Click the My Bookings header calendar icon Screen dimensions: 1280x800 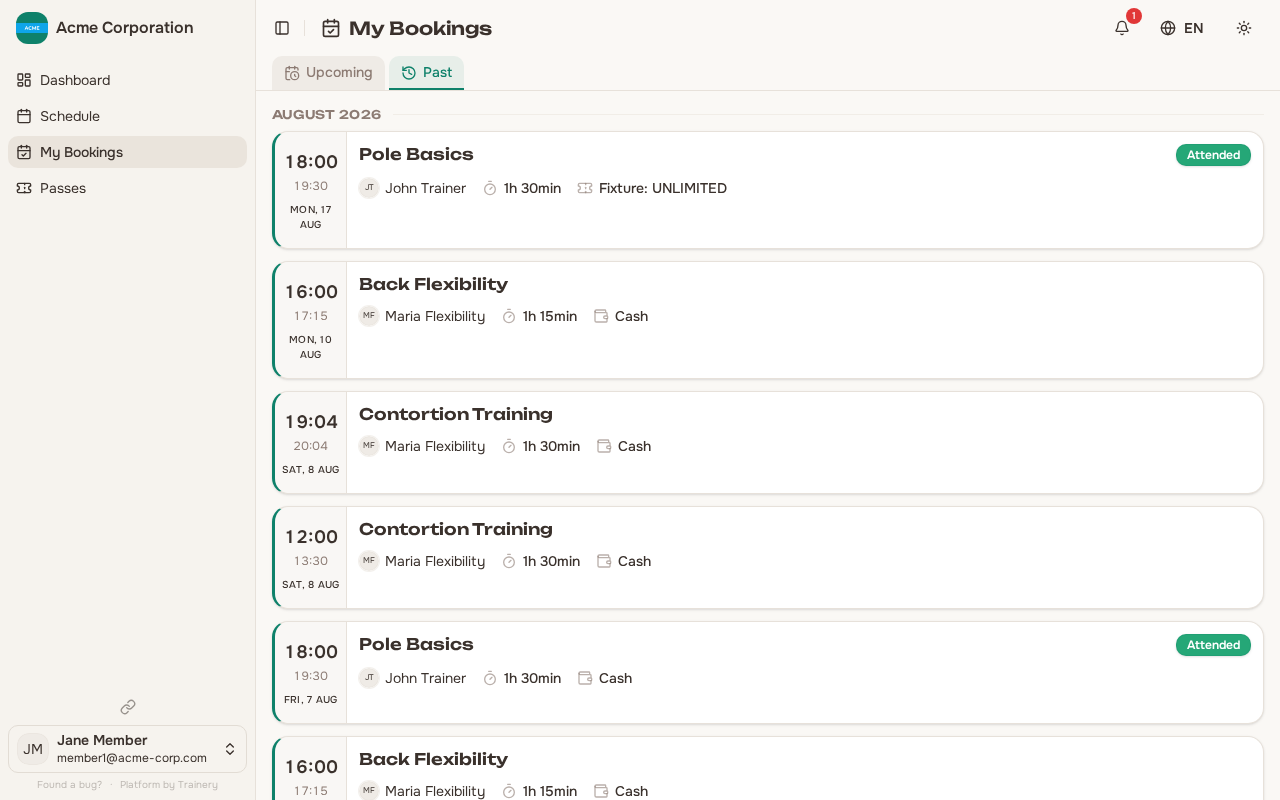[331, 28]
